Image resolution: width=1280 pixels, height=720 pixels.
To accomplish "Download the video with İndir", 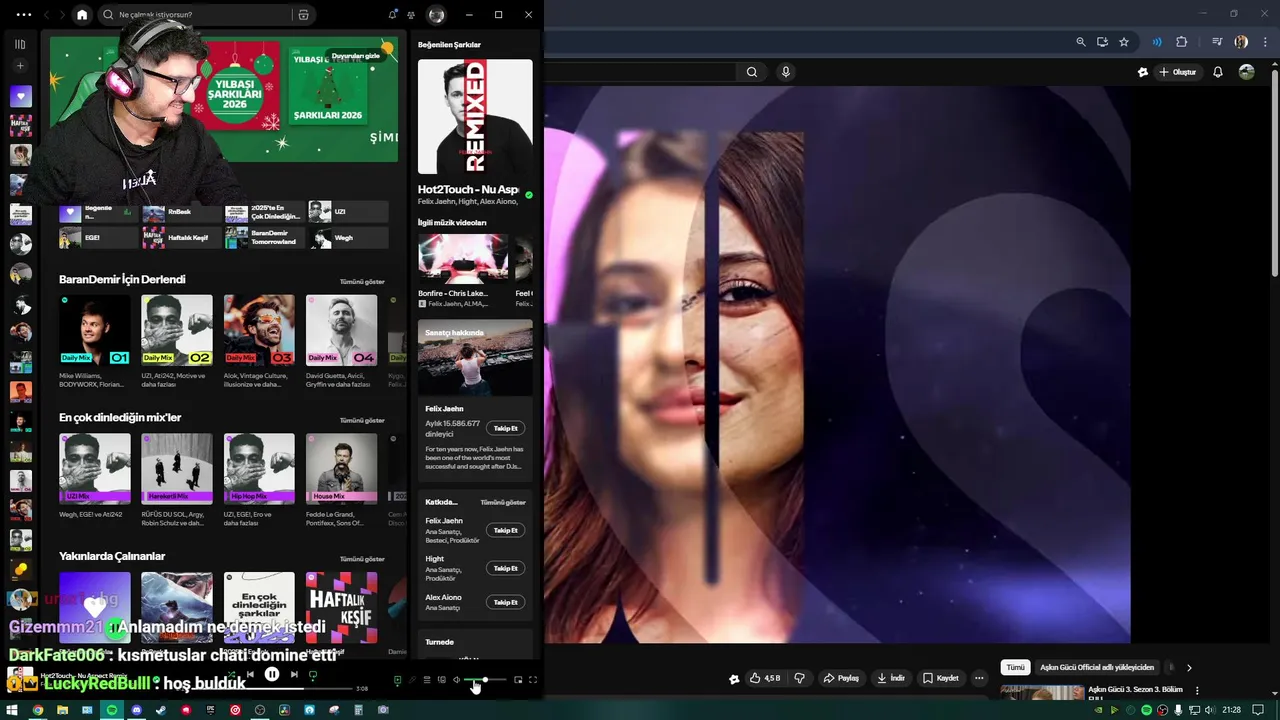I will 890,678.
